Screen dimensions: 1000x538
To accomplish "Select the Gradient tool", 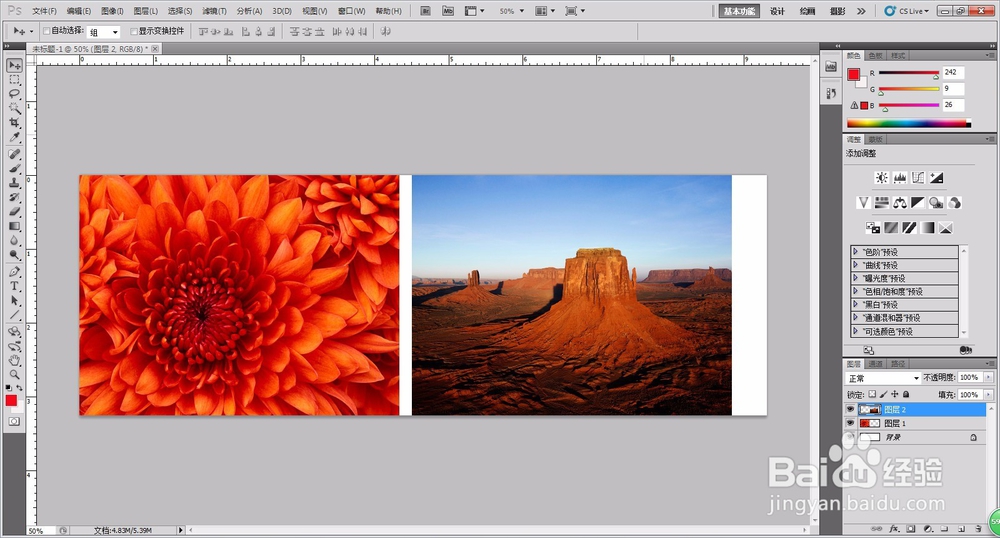I will [x=14, y=226].
